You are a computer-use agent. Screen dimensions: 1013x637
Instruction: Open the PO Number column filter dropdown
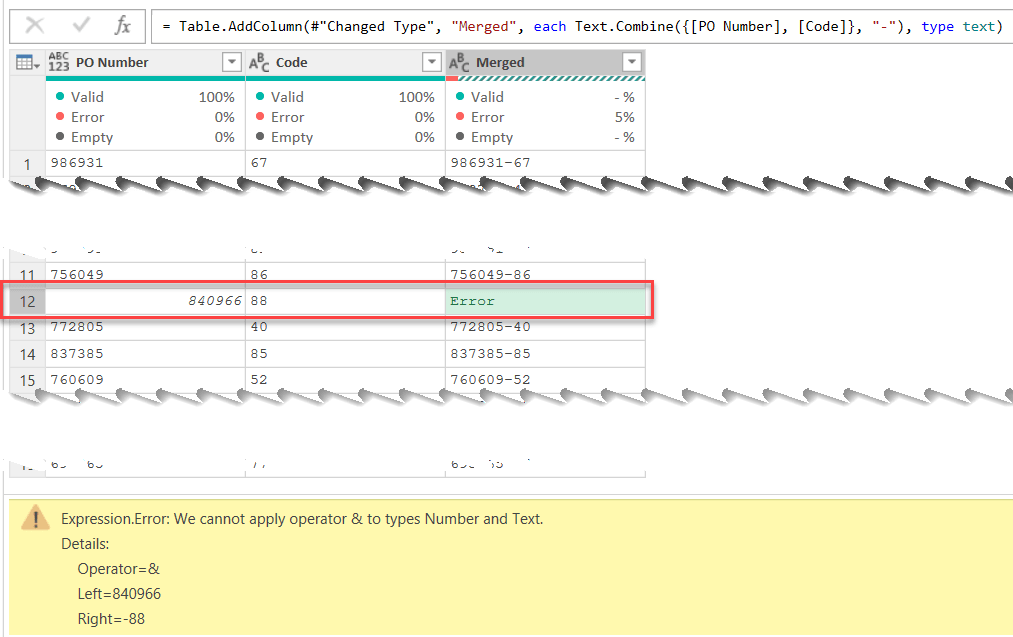coord(231,63)
